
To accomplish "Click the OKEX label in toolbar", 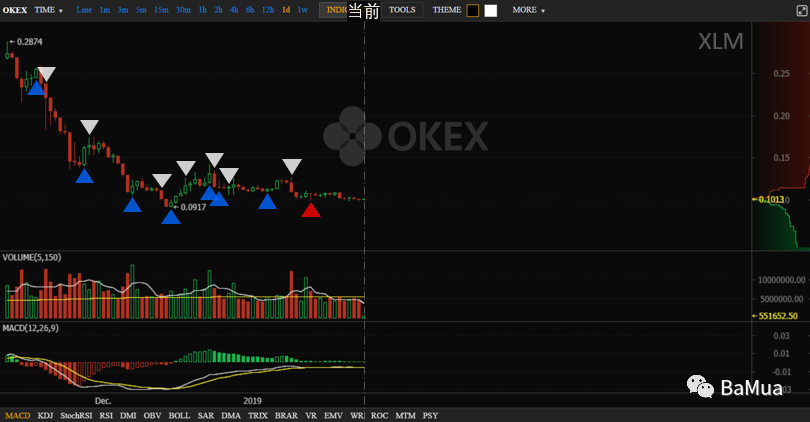I will pyautogui.click(x=15, y=10).
